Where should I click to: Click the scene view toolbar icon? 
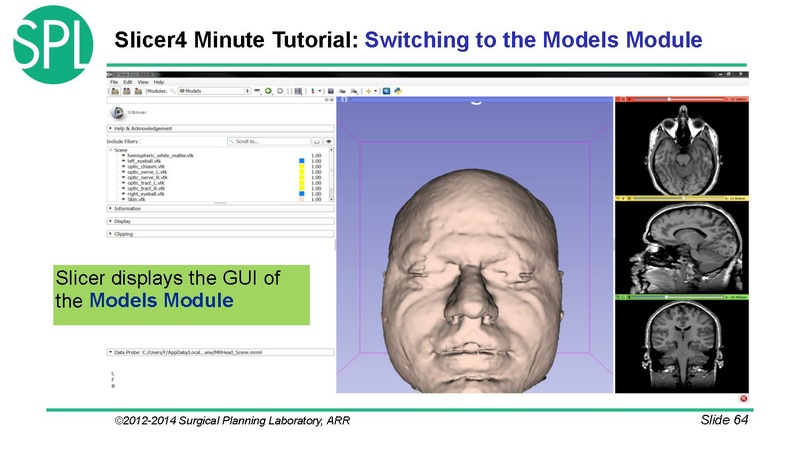pos(342,91)
